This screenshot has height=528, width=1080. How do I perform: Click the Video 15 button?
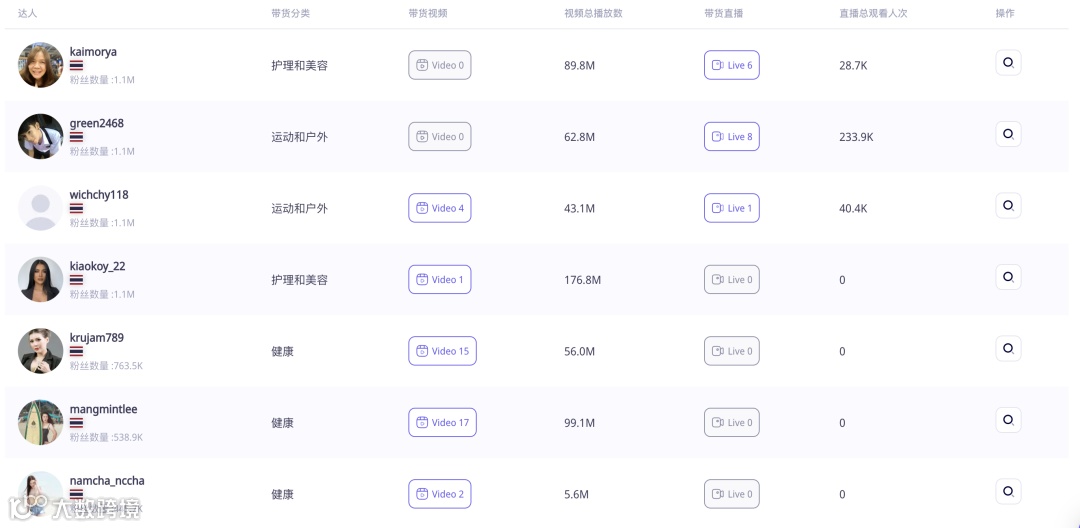[442, 351]
